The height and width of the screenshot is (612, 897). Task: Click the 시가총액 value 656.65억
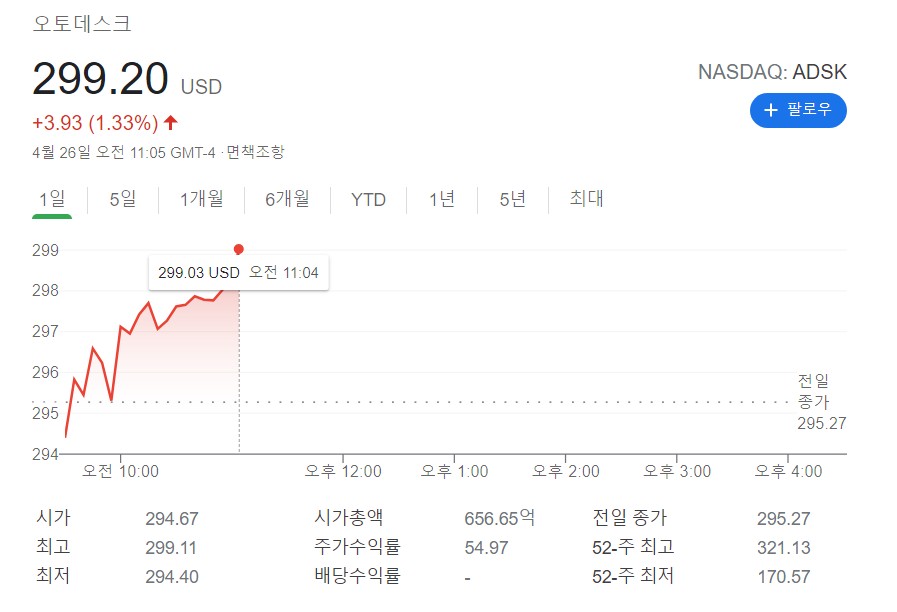pos(500,518)
